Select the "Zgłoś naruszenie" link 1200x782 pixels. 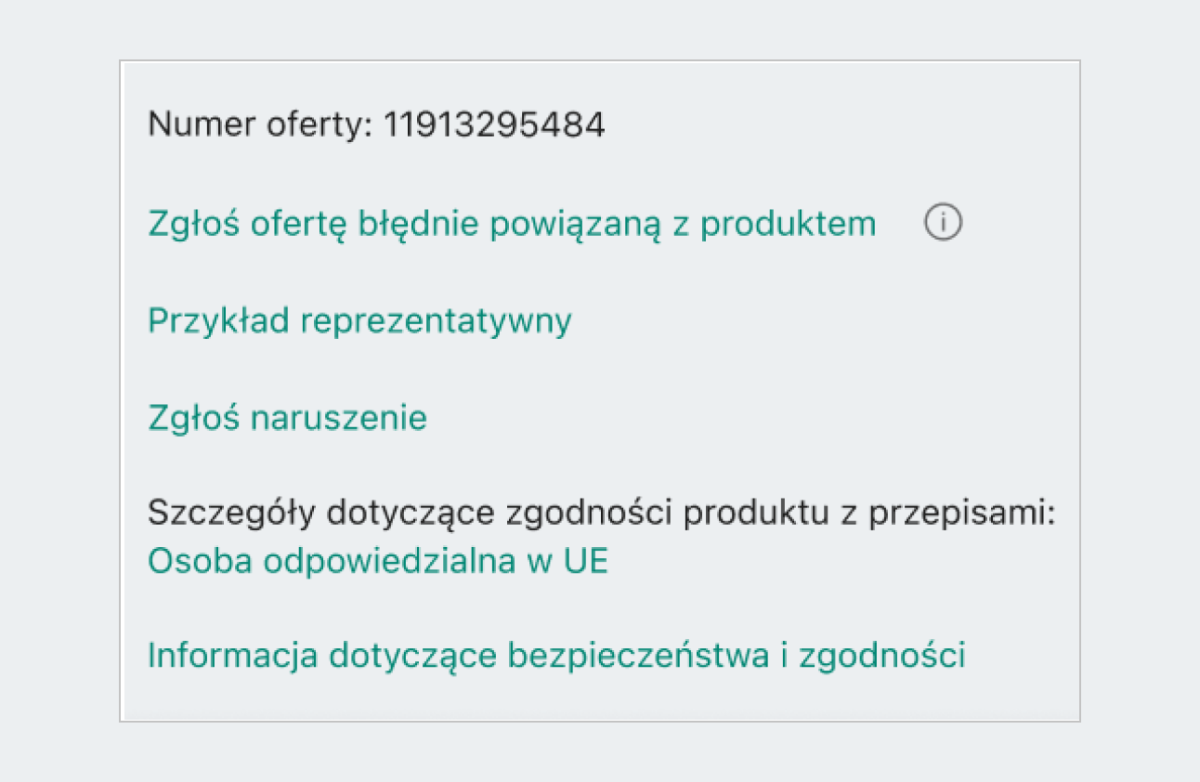287,417
